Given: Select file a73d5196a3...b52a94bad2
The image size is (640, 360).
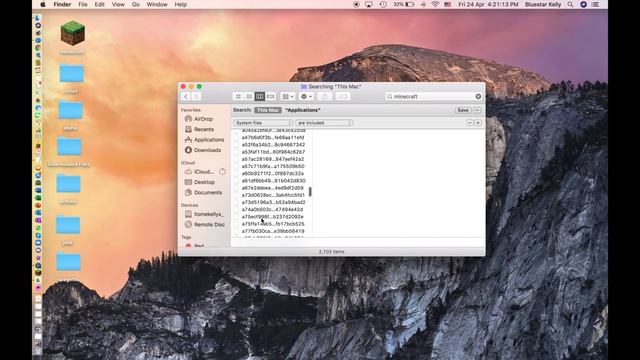Looking at the screenshot, I should click(x=273, y=202).
